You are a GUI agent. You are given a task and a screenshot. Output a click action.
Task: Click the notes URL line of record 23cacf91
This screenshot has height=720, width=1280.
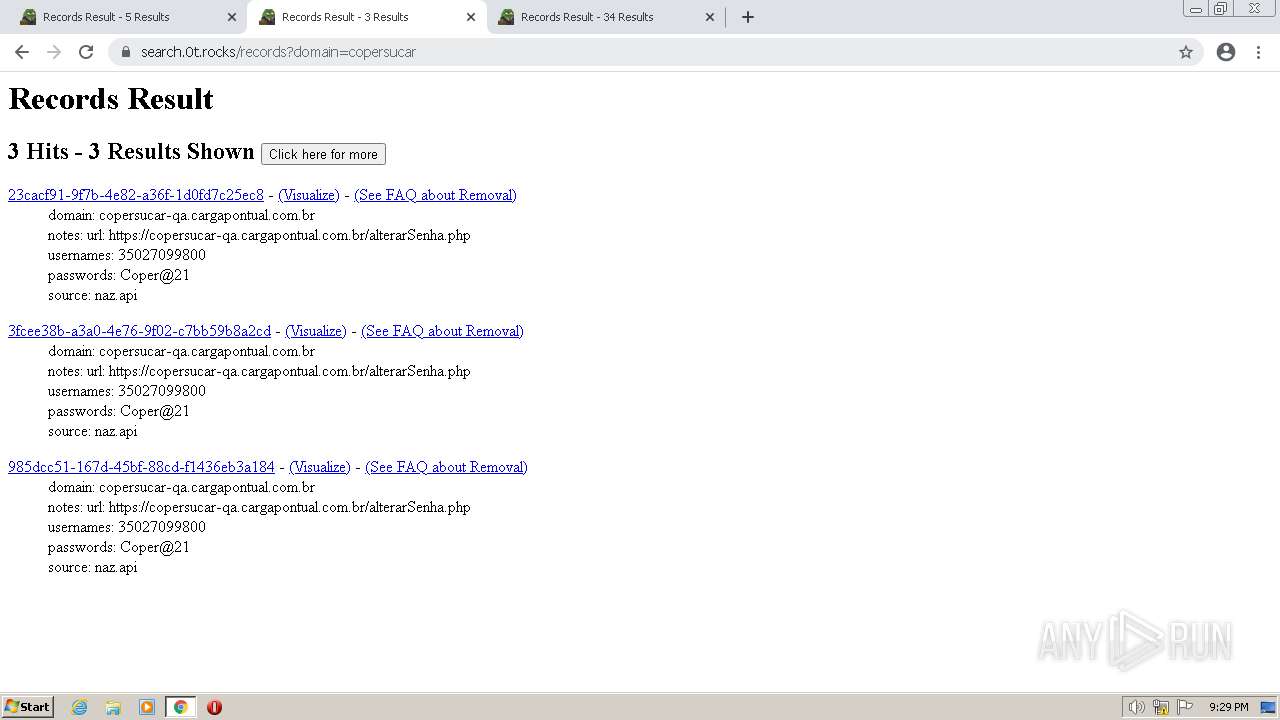259,235
